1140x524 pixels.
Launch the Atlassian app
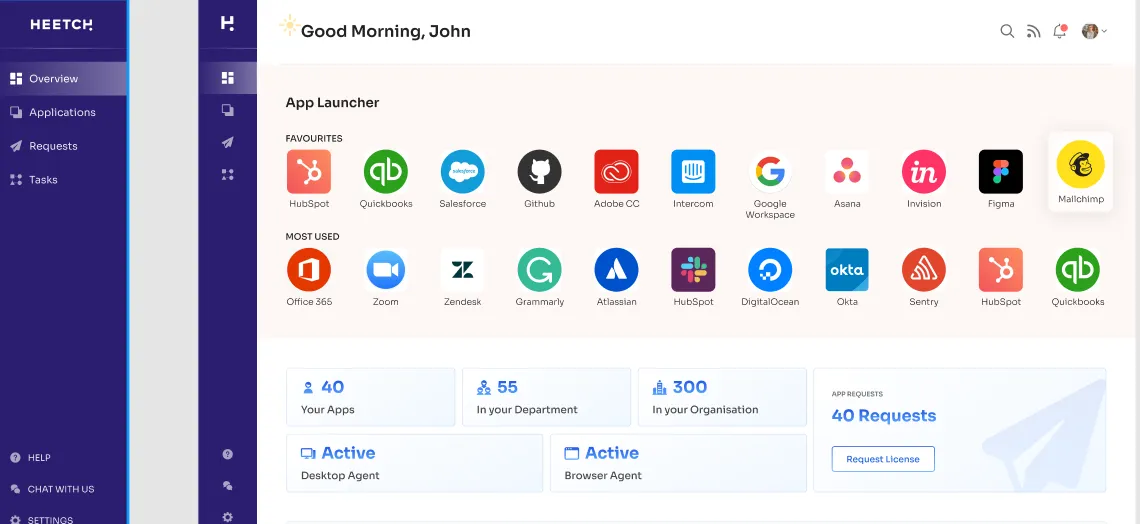pos(617,270)
